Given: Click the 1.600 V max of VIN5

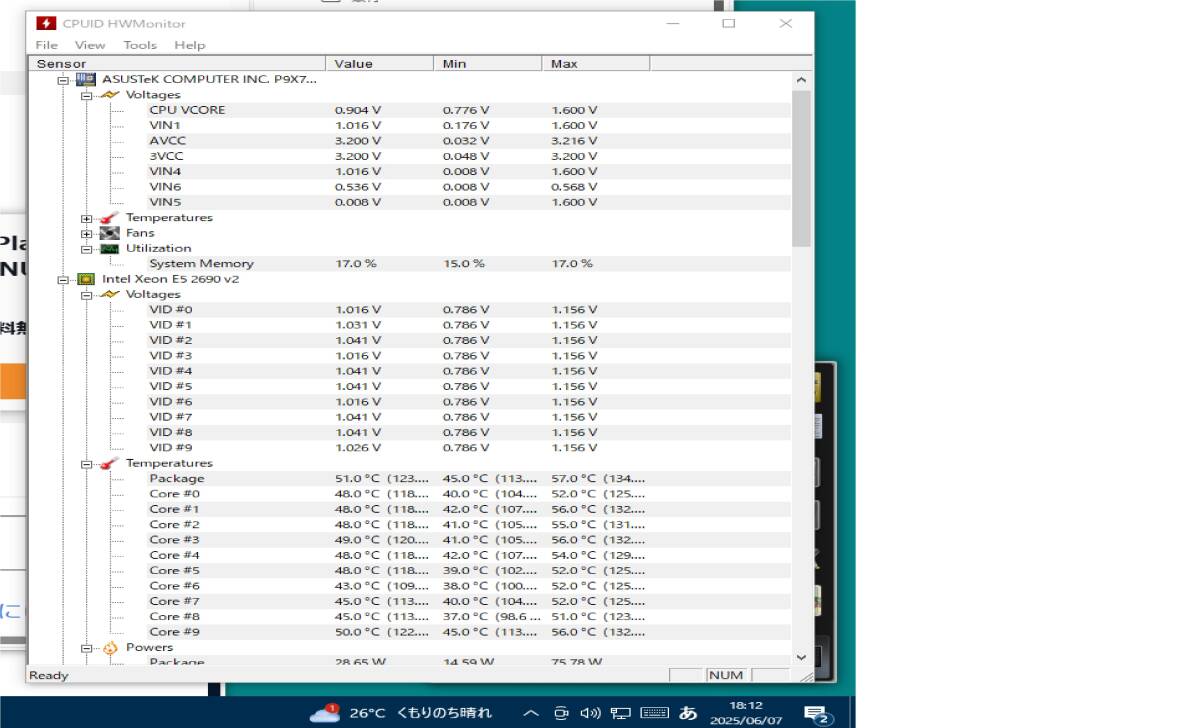Looking at the screenshot, I should [574, 202].
